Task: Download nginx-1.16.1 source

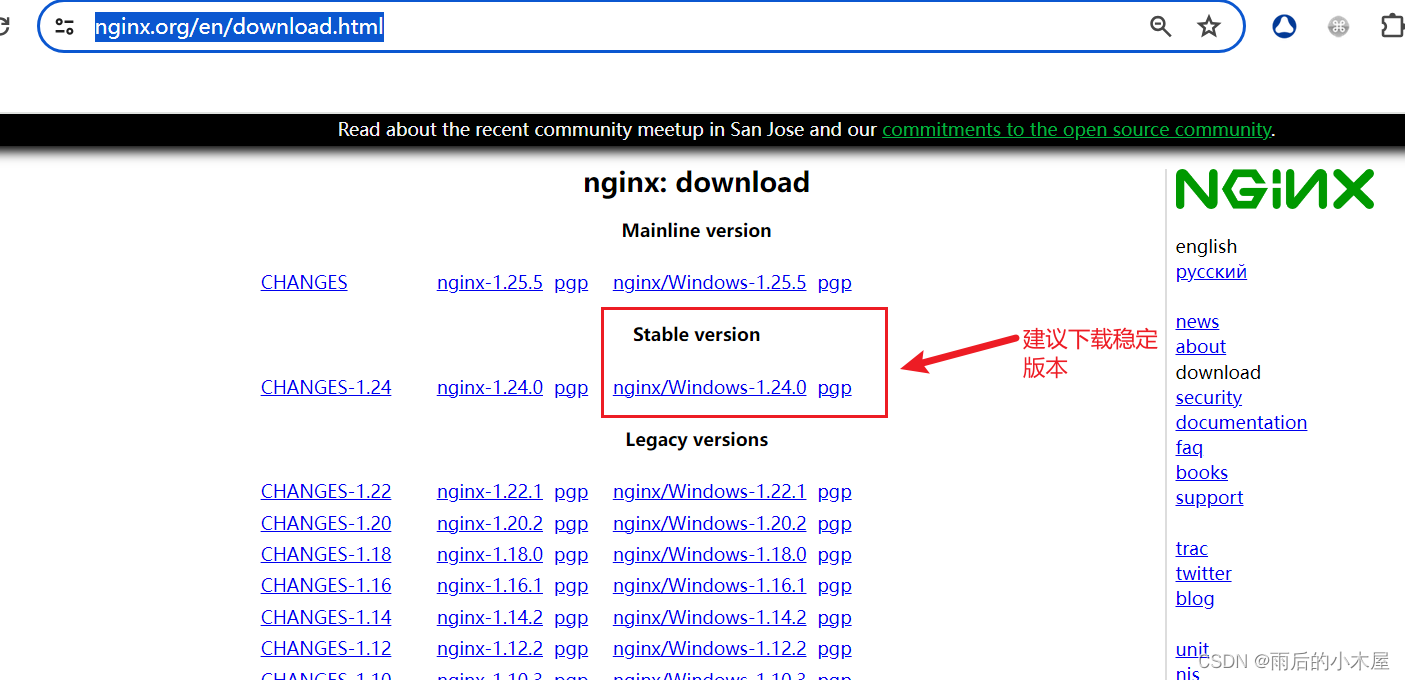Action: tap(490, 586)
